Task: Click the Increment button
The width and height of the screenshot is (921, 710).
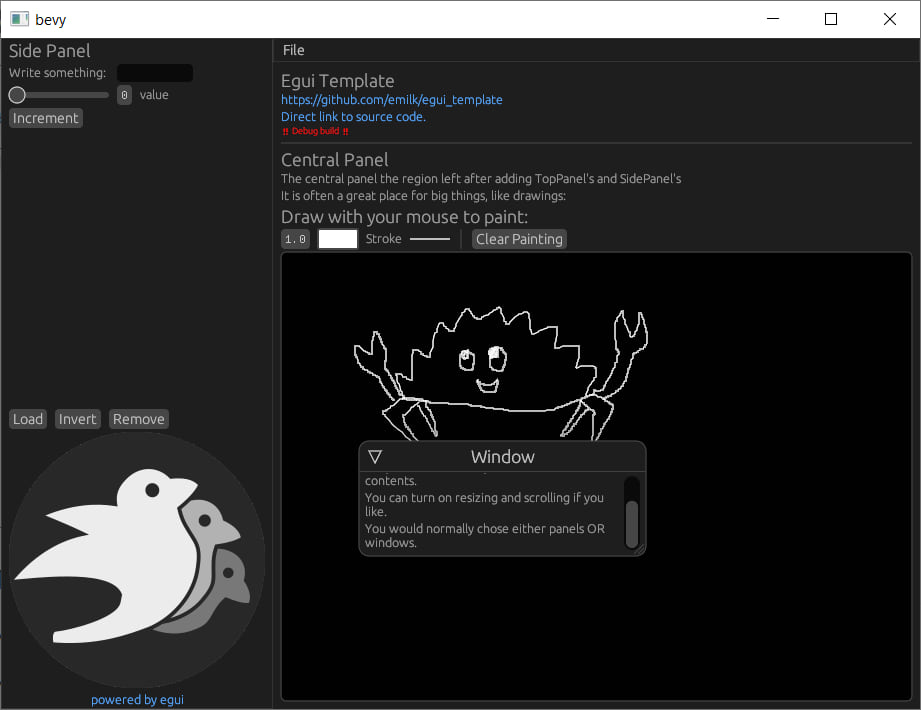Action: pos(46,118)
